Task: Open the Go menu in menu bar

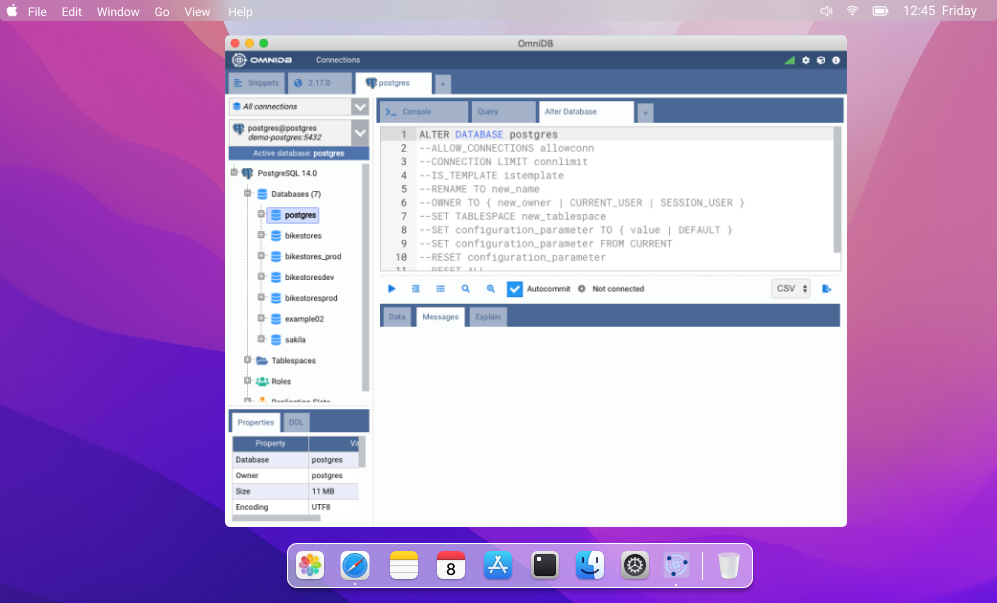Action: (x=162, y=11)
